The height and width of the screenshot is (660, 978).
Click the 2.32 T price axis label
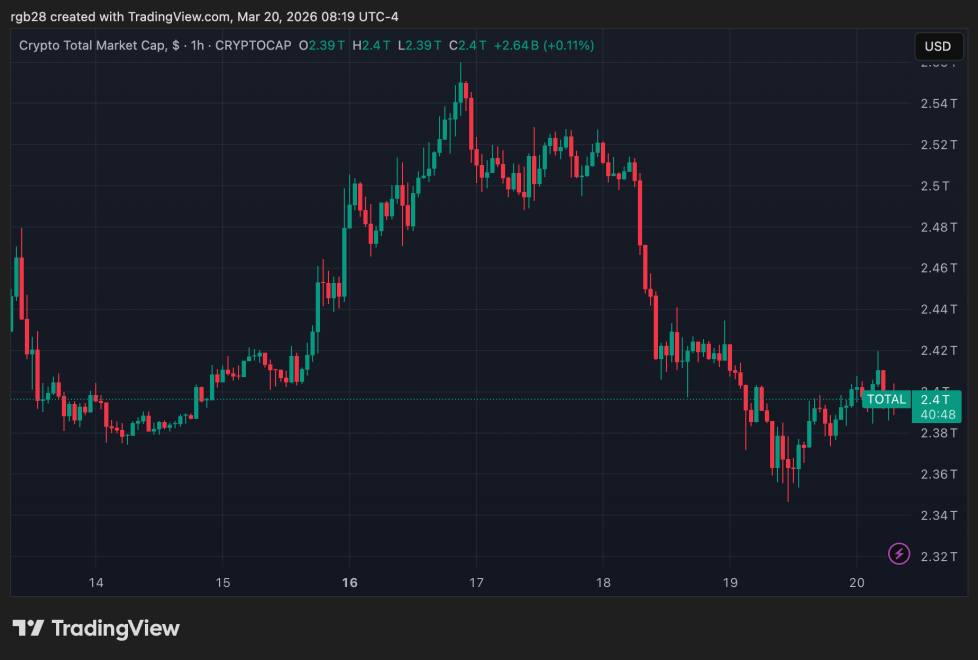[x=939, y=556]
